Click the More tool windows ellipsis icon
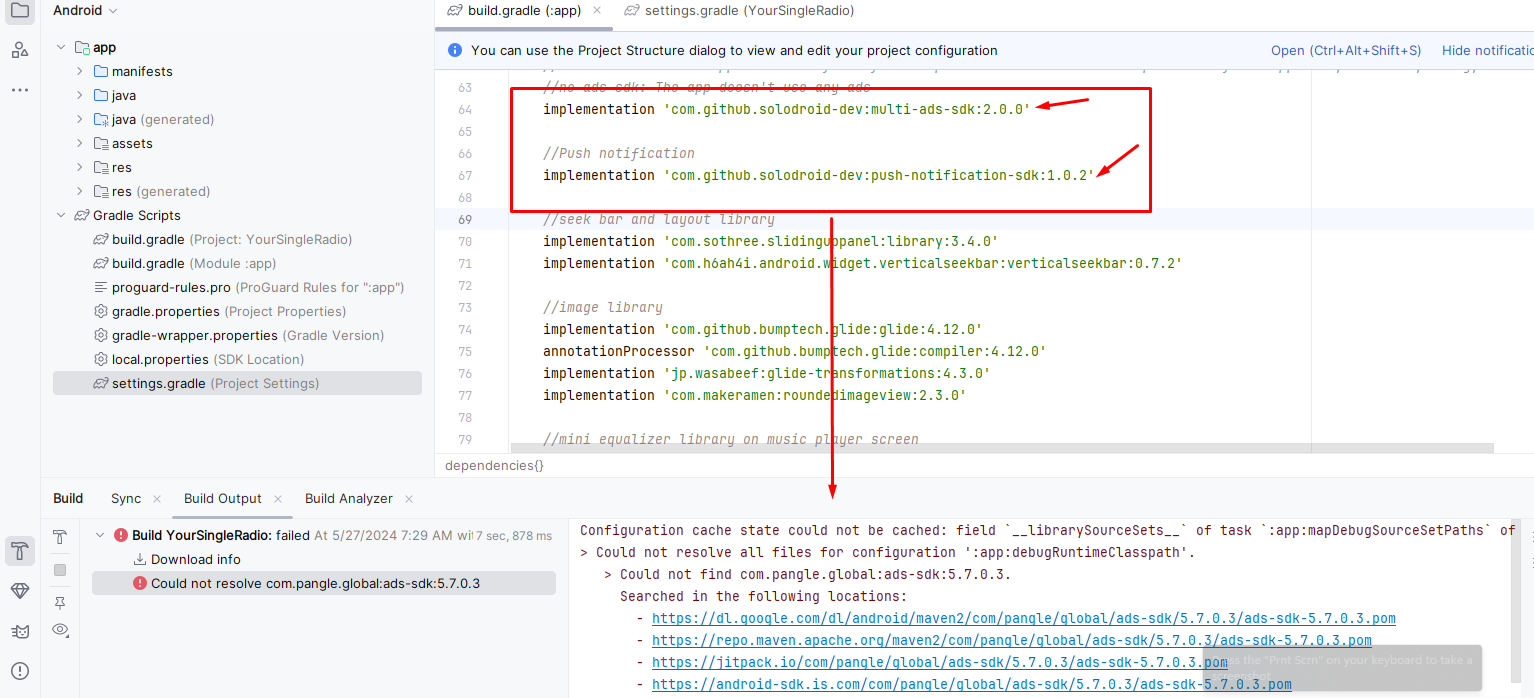Viewport: 1534px width, 698px height. [20, 90]
